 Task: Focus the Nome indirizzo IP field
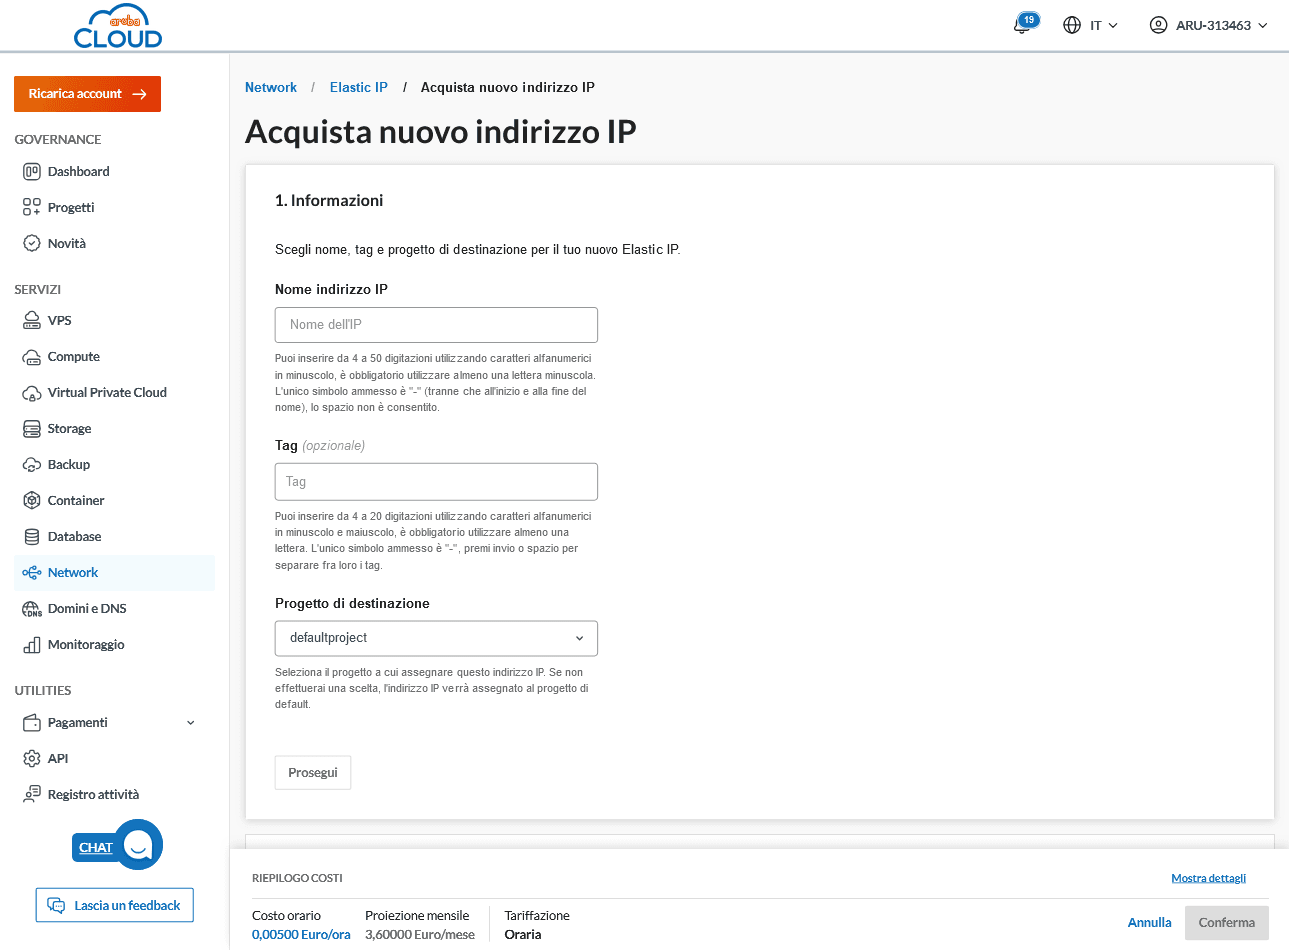point(436,325)
